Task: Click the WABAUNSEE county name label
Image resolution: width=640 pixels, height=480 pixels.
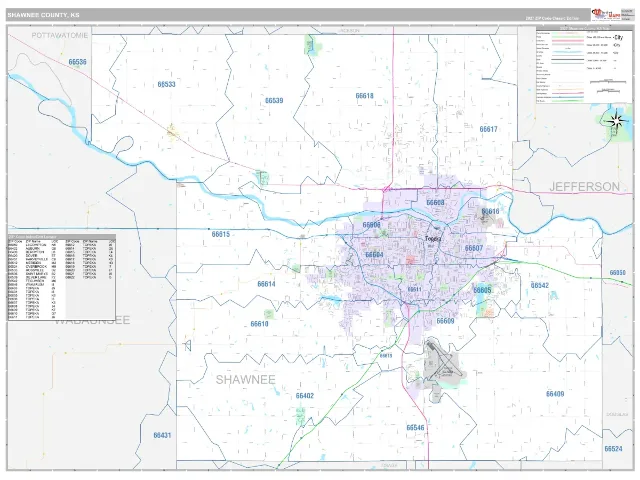Action: point(92,320)
